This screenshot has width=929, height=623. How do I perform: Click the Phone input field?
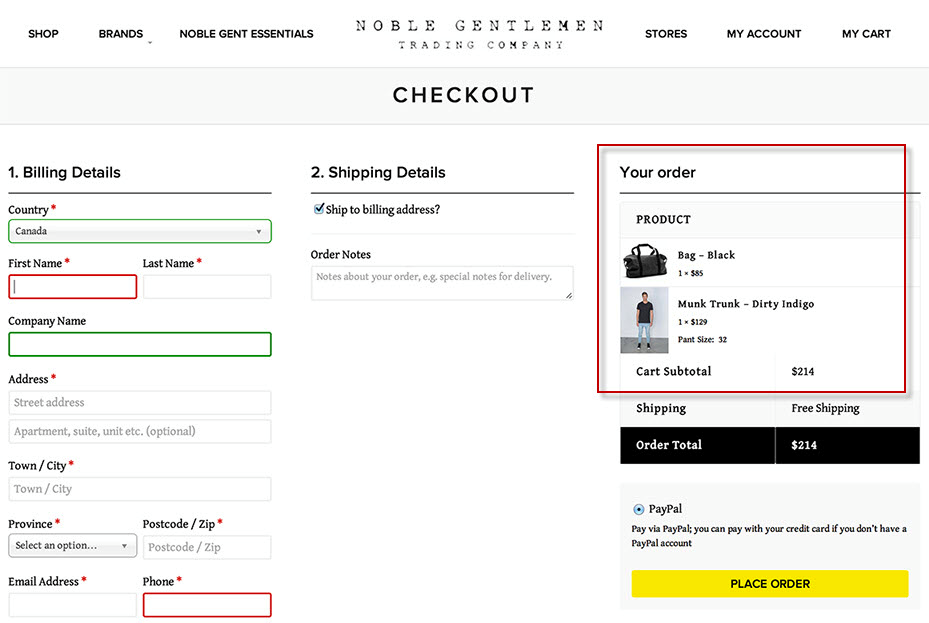[207, 605]
